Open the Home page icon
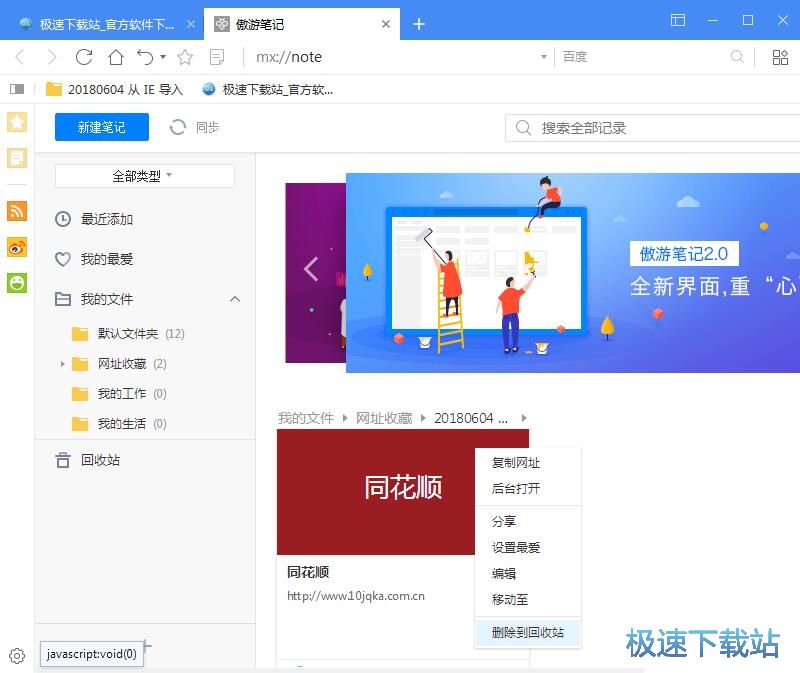Image resolution: width=800 pixels, height=673 pixels. (x=116, y=57)
